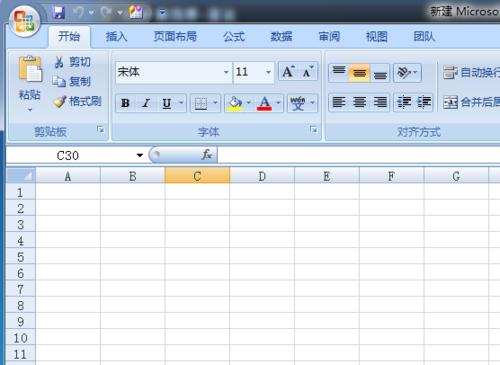Open the font name dropdown
Image resolution: width=500 pixels, height=365 pixels.
(226, 72)
